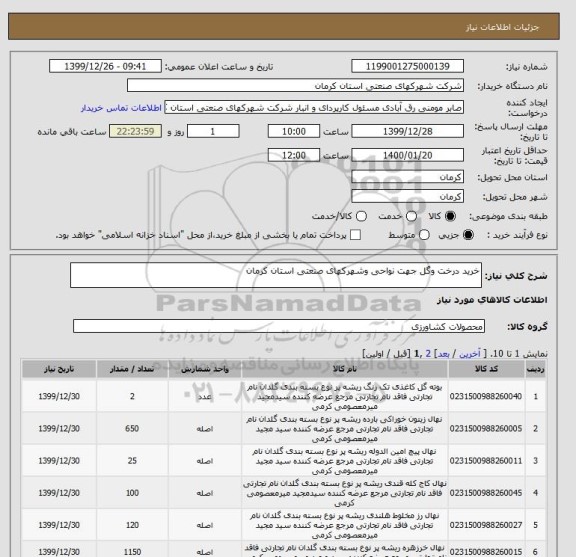
Task: Click the announcement date field 1399/12/26 - 09:41
Action: tap(105, 67)
